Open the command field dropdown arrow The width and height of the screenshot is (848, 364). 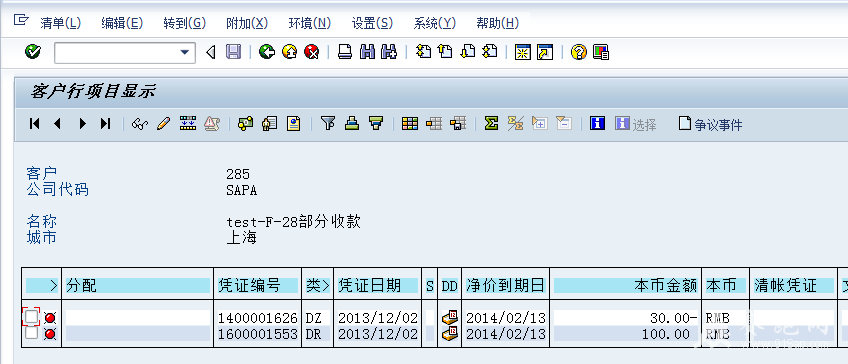point(185,52)
